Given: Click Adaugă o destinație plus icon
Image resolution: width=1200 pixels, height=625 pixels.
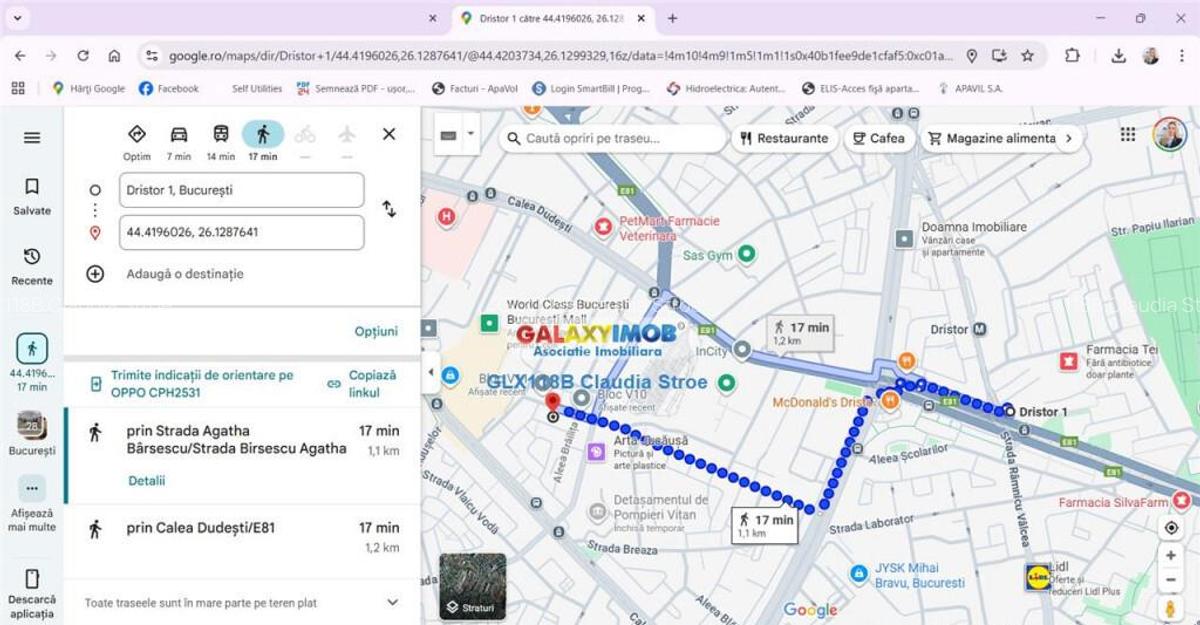Looking at the screenshot, I should (95, 274).
